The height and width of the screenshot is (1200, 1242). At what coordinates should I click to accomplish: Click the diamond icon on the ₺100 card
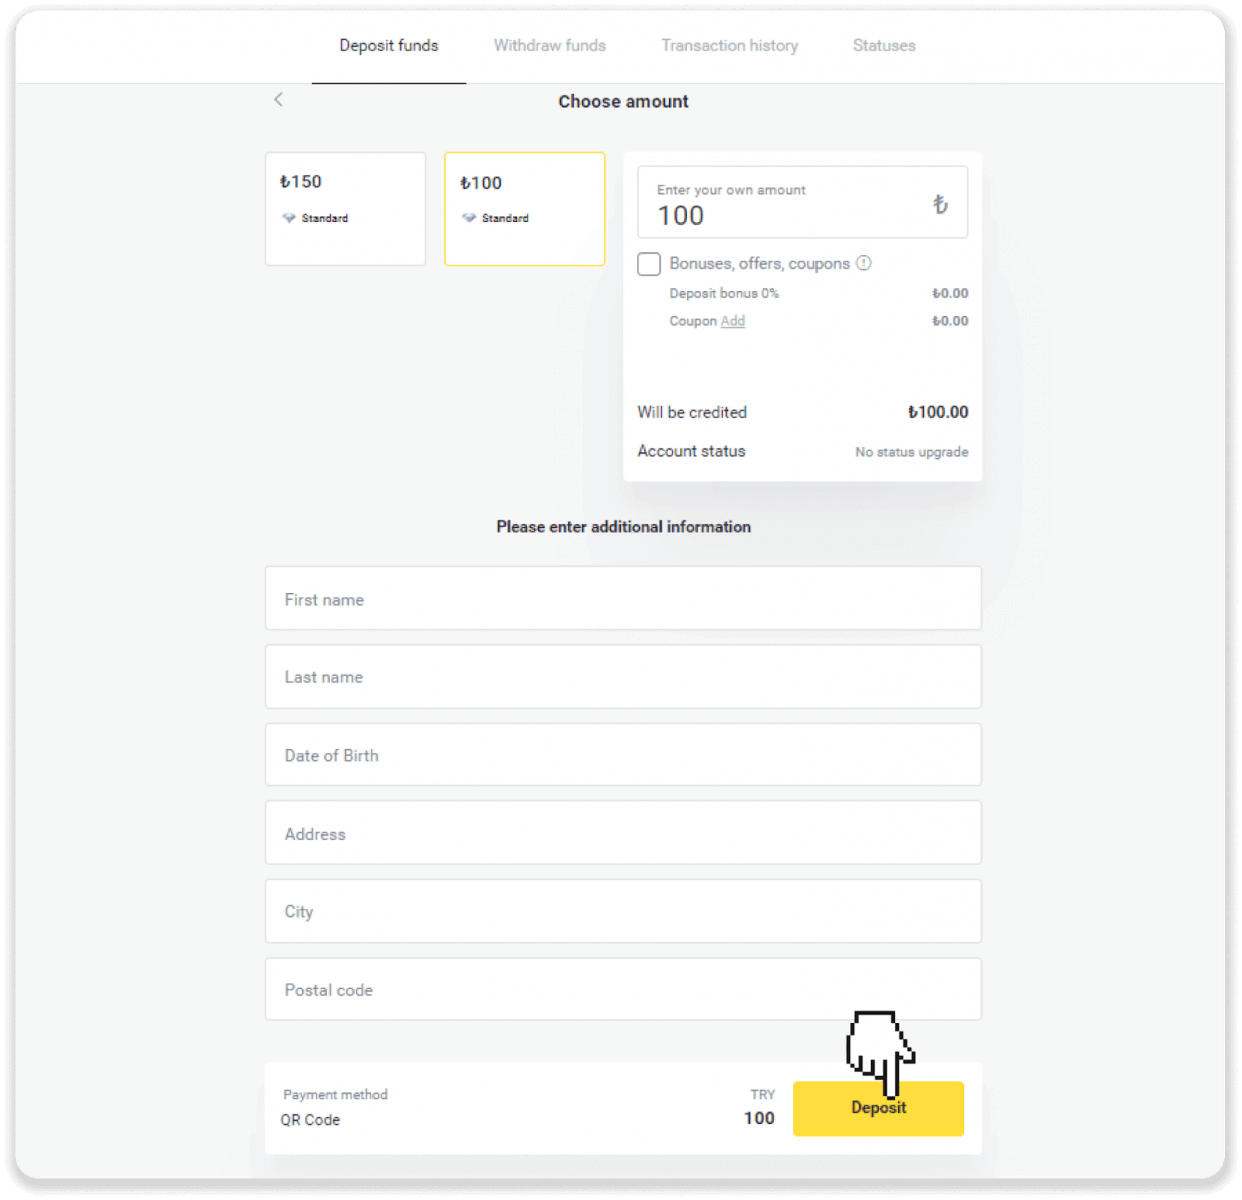[x=469, y=218]
